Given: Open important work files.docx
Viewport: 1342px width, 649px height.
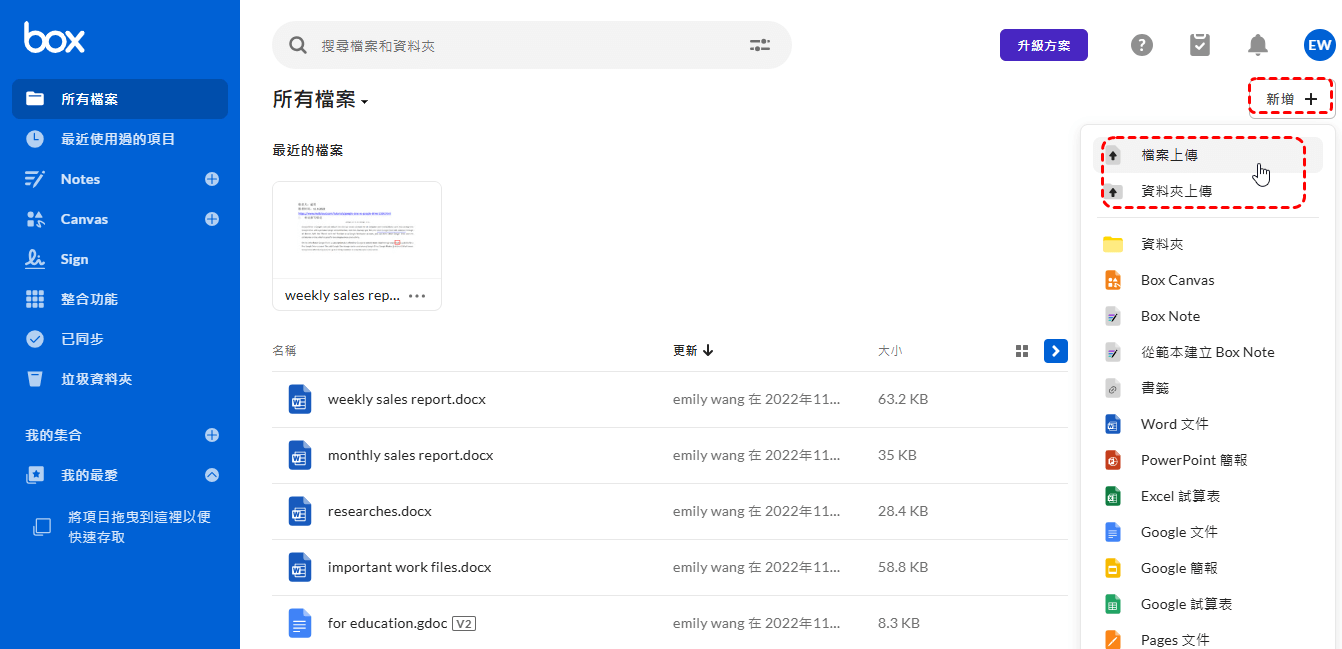Looking at the screenshot, I should [x=410, y=567].
